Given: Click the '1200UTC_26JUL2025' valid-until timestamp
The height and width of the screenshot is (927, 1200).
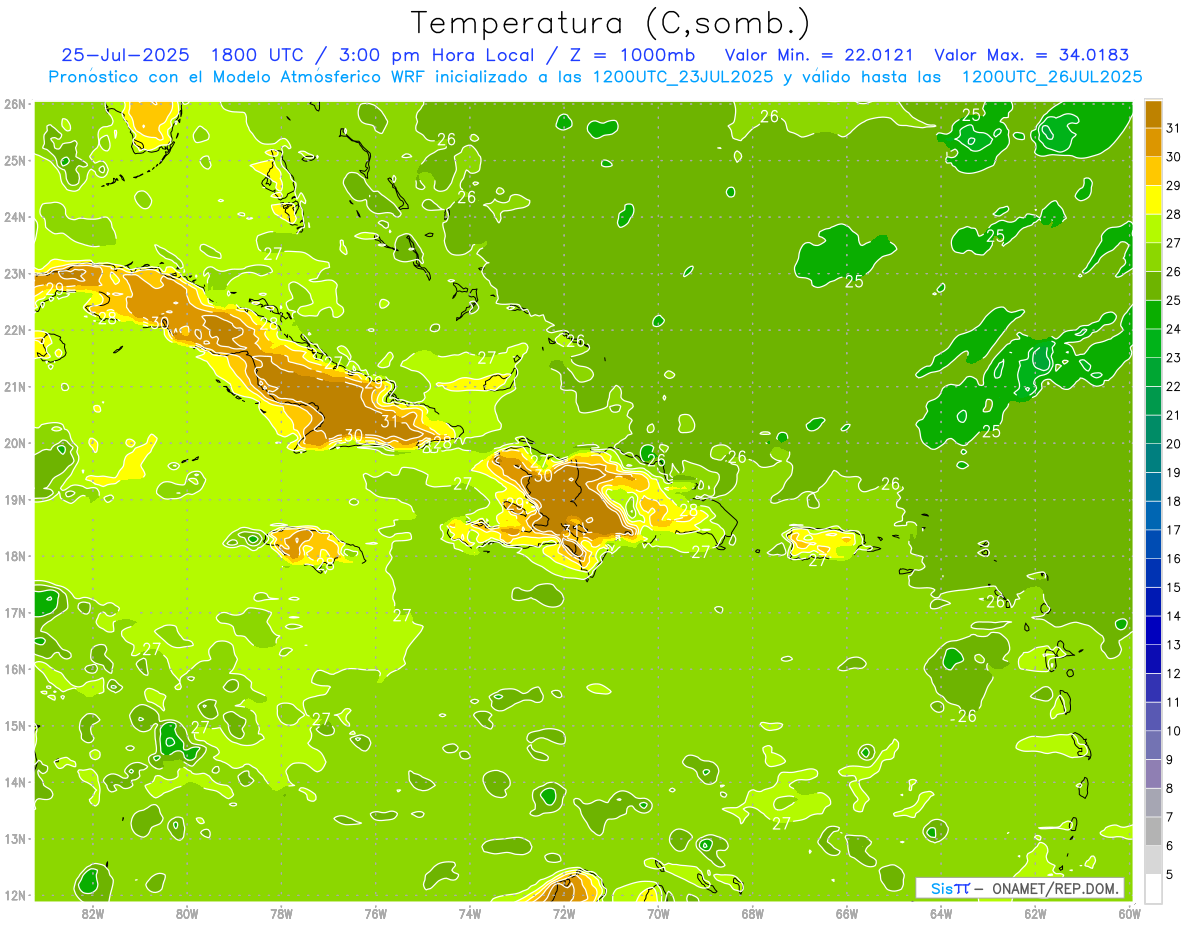Looking at the screenshot, I should [1052, 76].
